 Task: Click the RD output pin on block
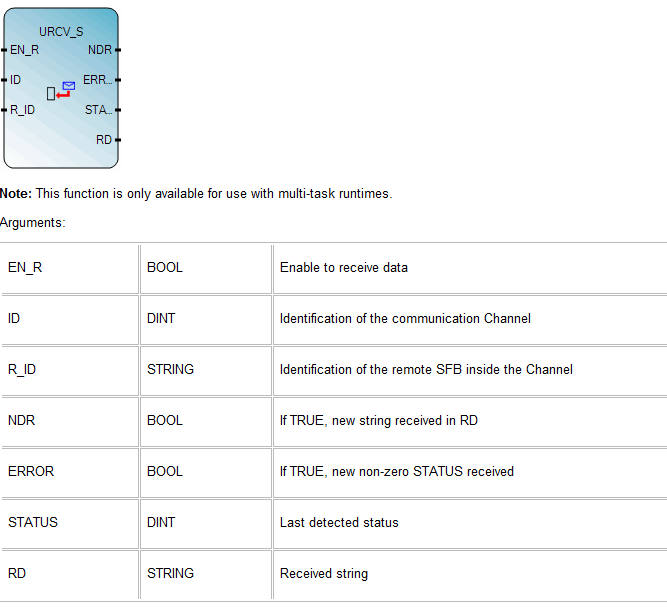click(104, 140)
